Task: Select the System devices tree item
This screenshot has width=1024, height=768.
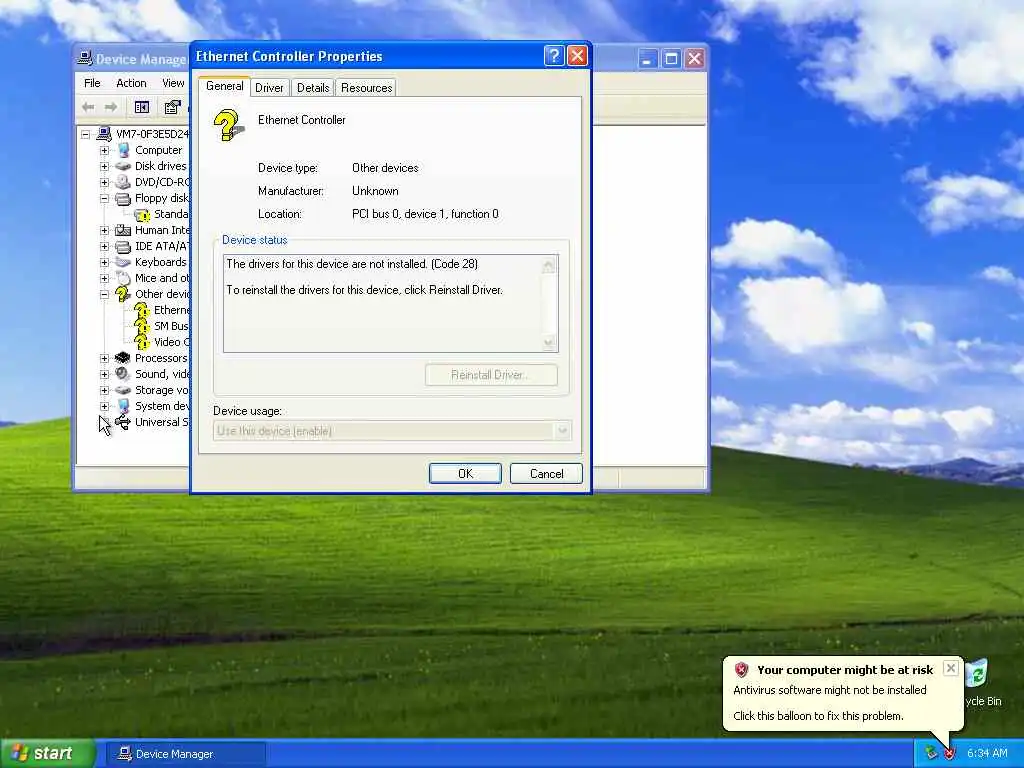Action: [161, 406]
